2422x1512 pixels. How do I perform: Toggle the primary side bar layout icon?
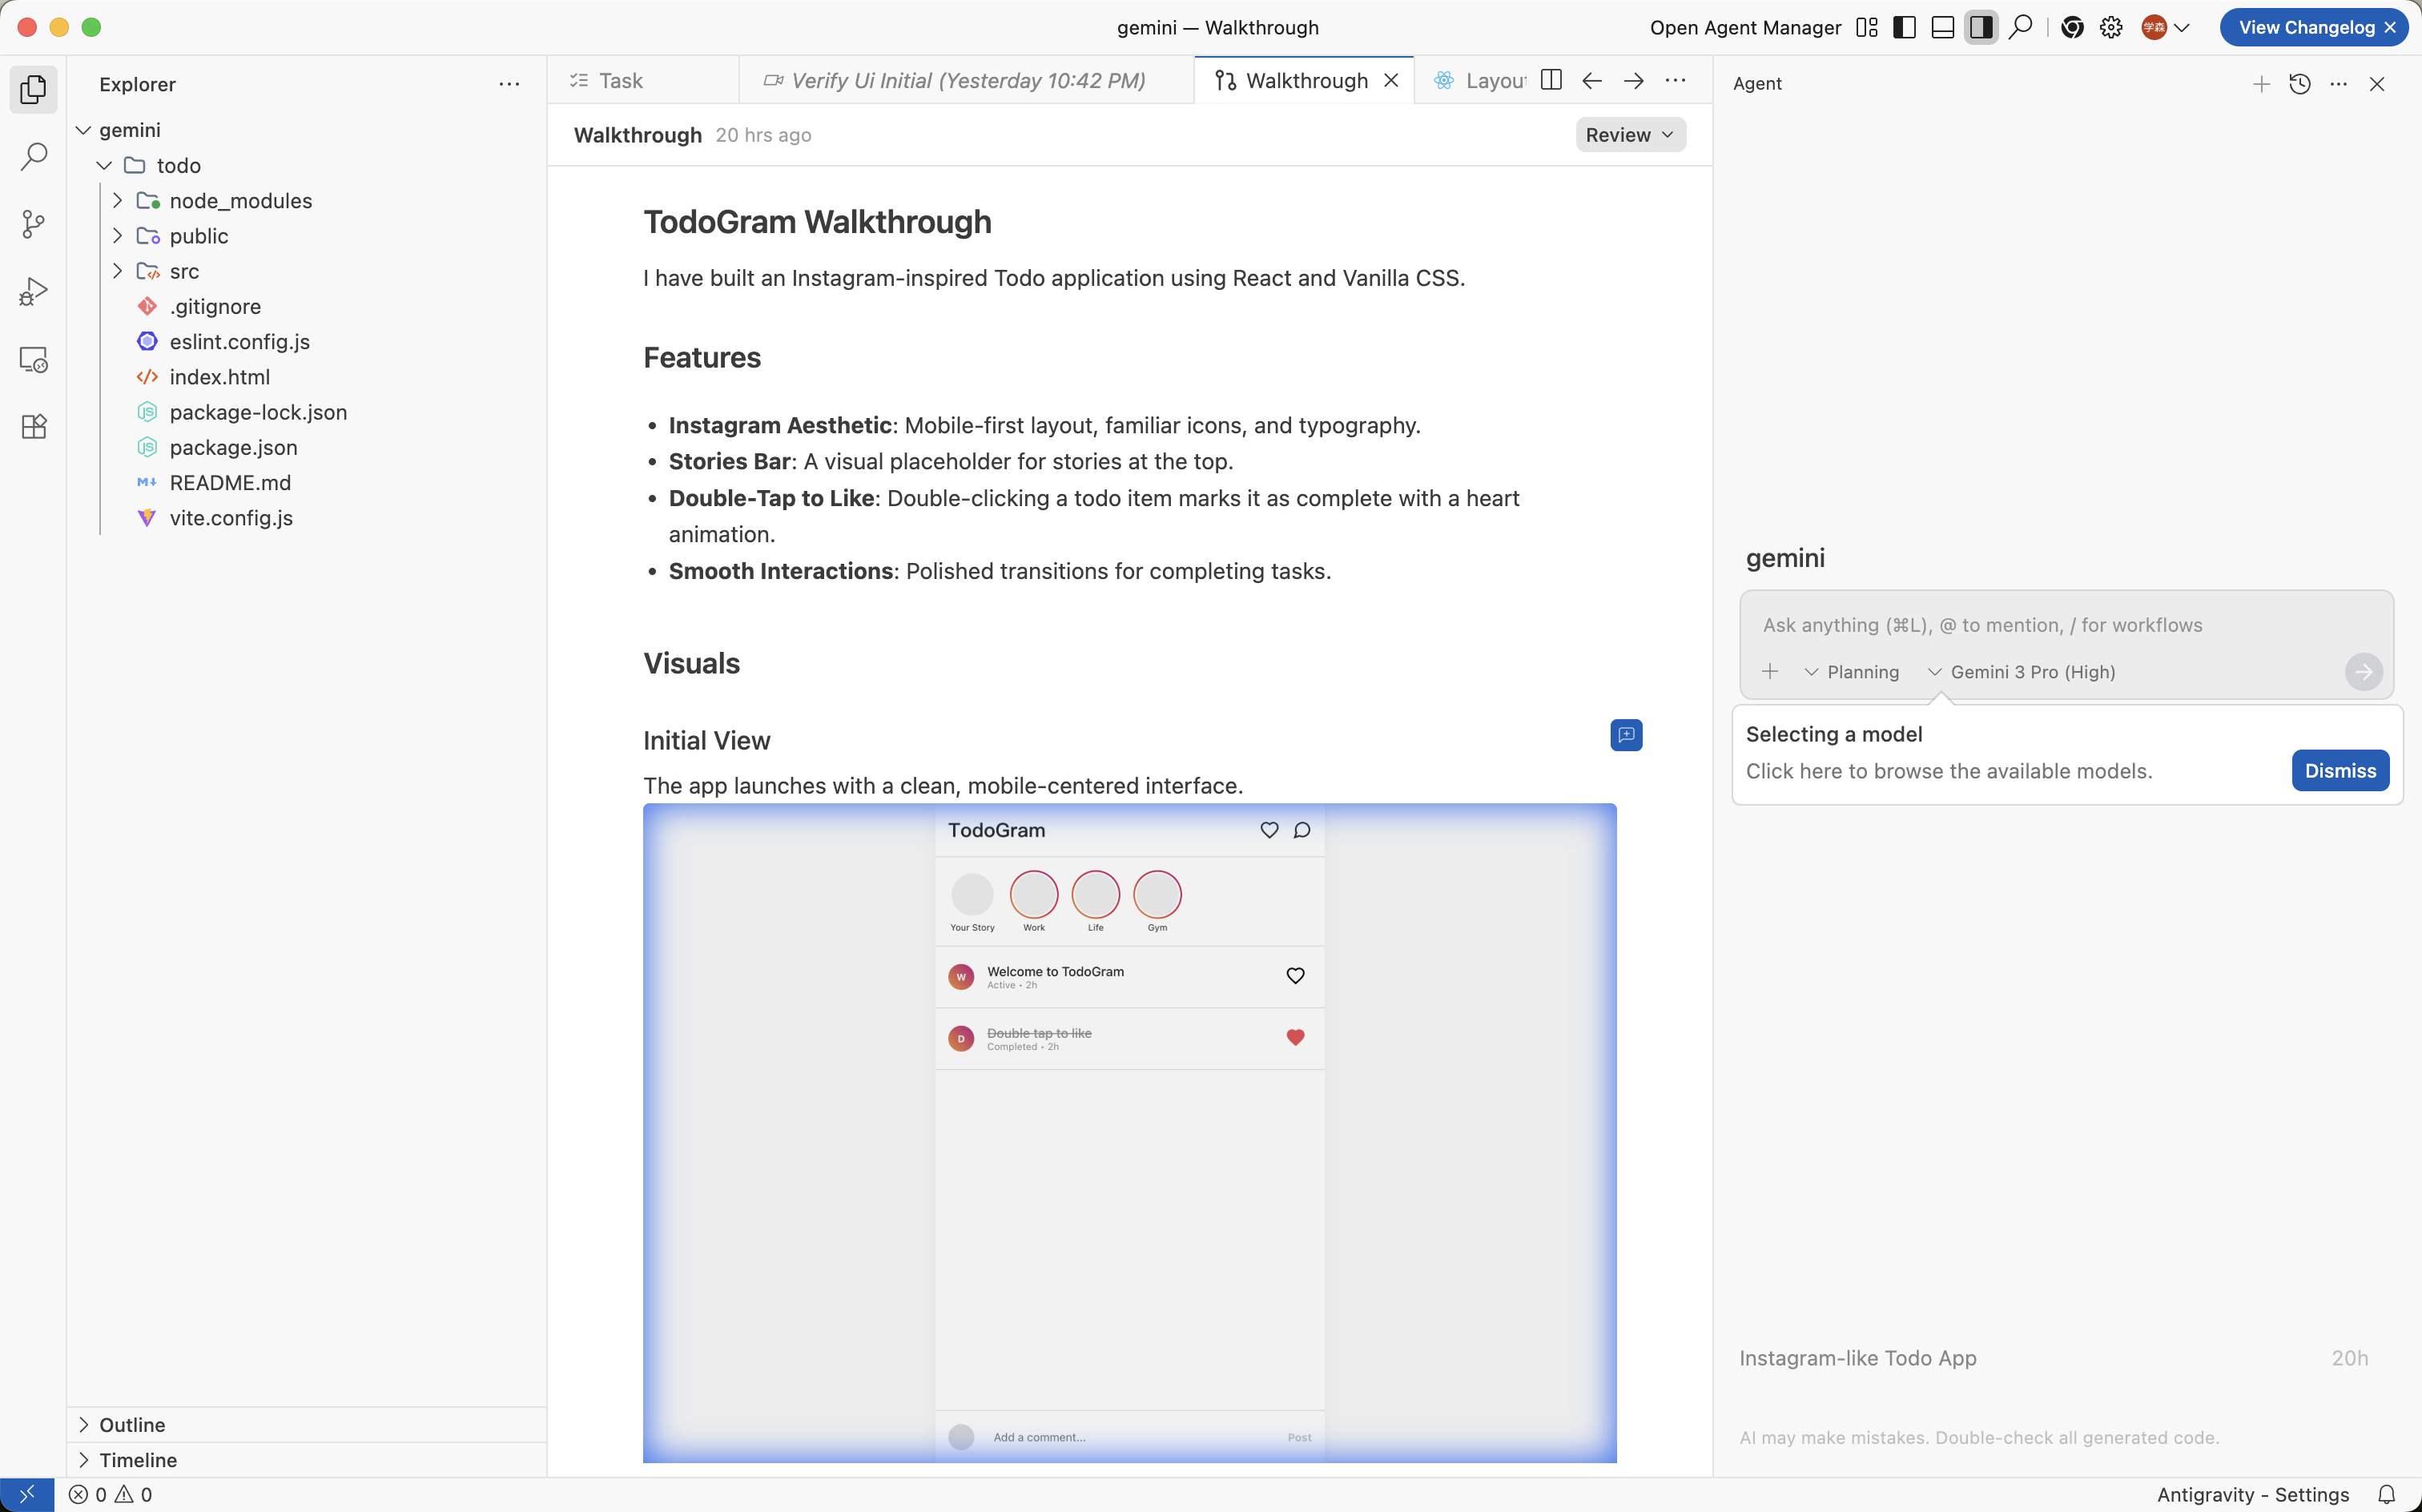point(1904,27)
